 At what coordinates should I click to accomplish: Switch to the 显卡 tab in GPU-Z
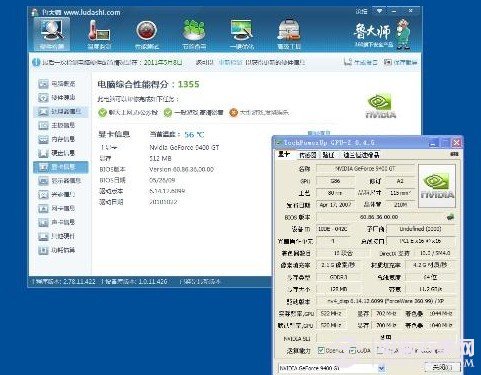(284, 154)
